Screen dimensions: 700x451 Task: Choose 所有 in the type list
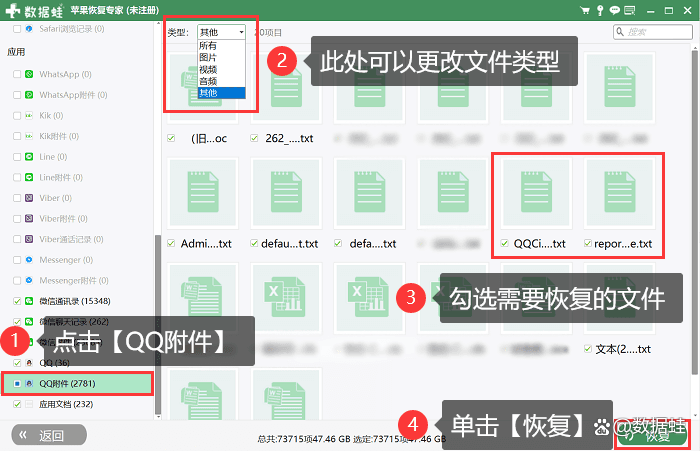point(221,46)
